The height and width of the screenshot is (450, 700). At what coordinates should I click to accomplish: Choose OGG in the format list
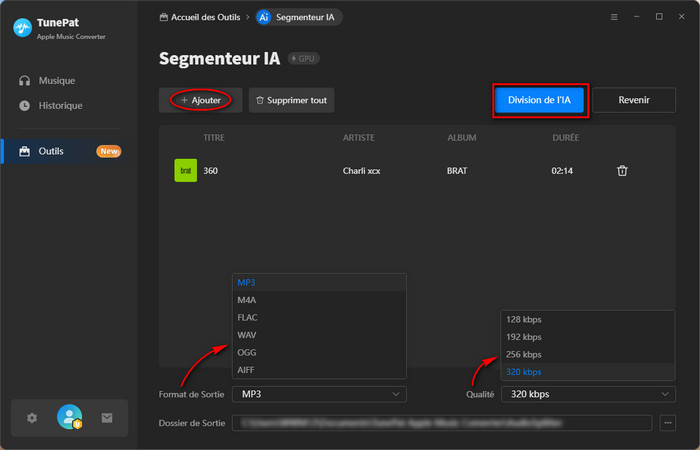[319, 352]
